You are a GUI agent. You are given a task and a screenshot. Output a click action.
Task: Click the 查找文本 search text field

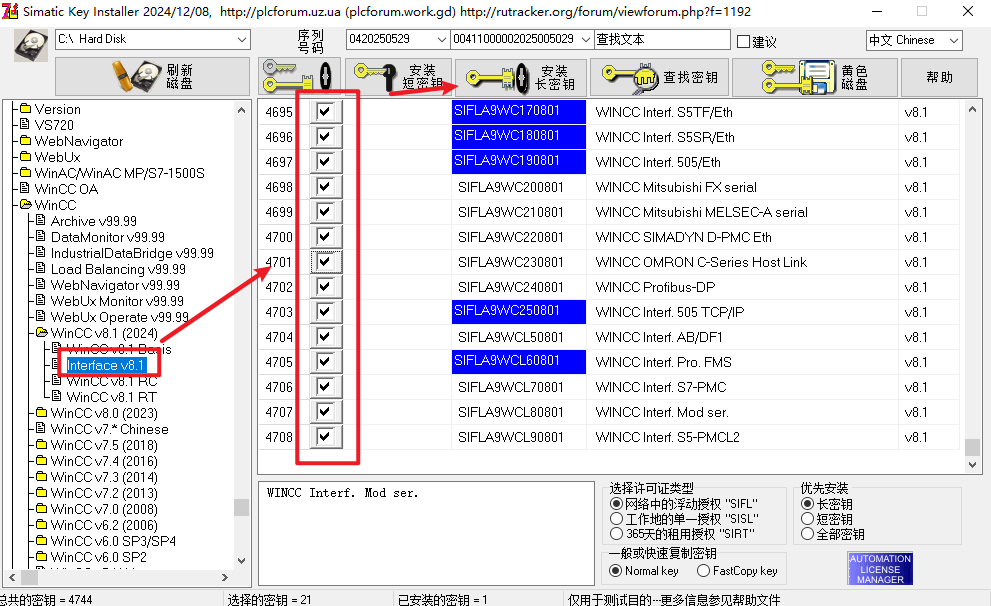pos(661,40)
